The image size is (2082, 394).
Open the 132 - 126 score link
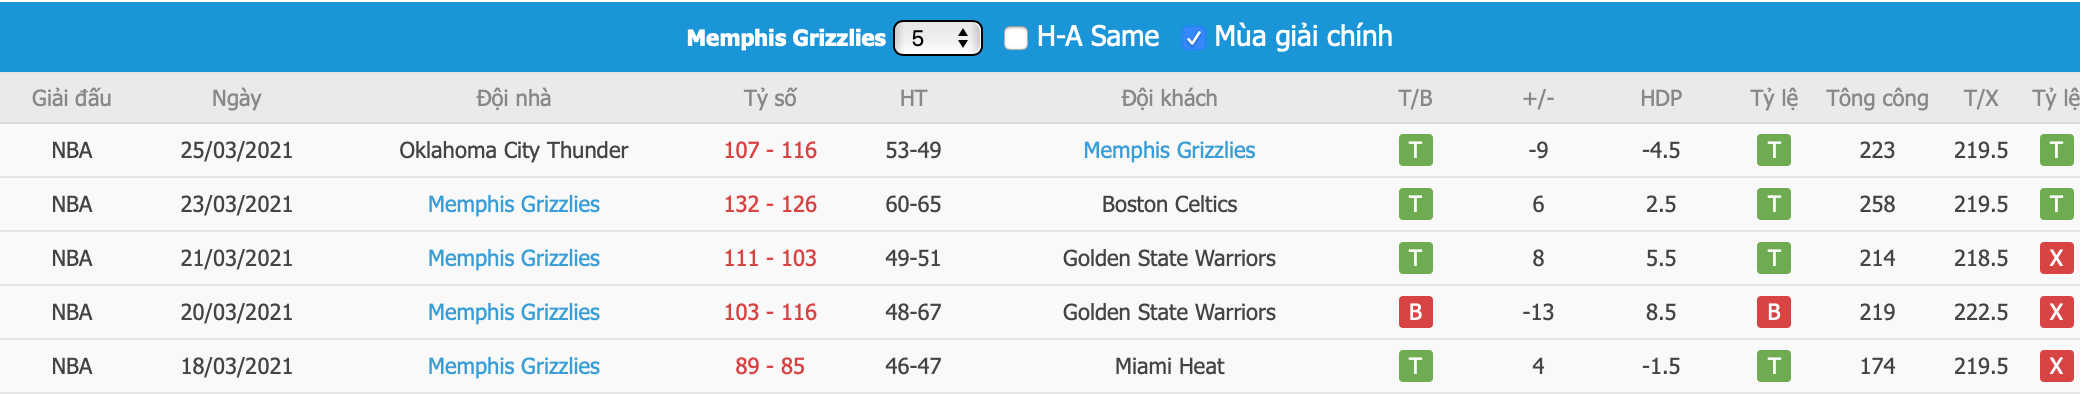click(x=770, y=204)
